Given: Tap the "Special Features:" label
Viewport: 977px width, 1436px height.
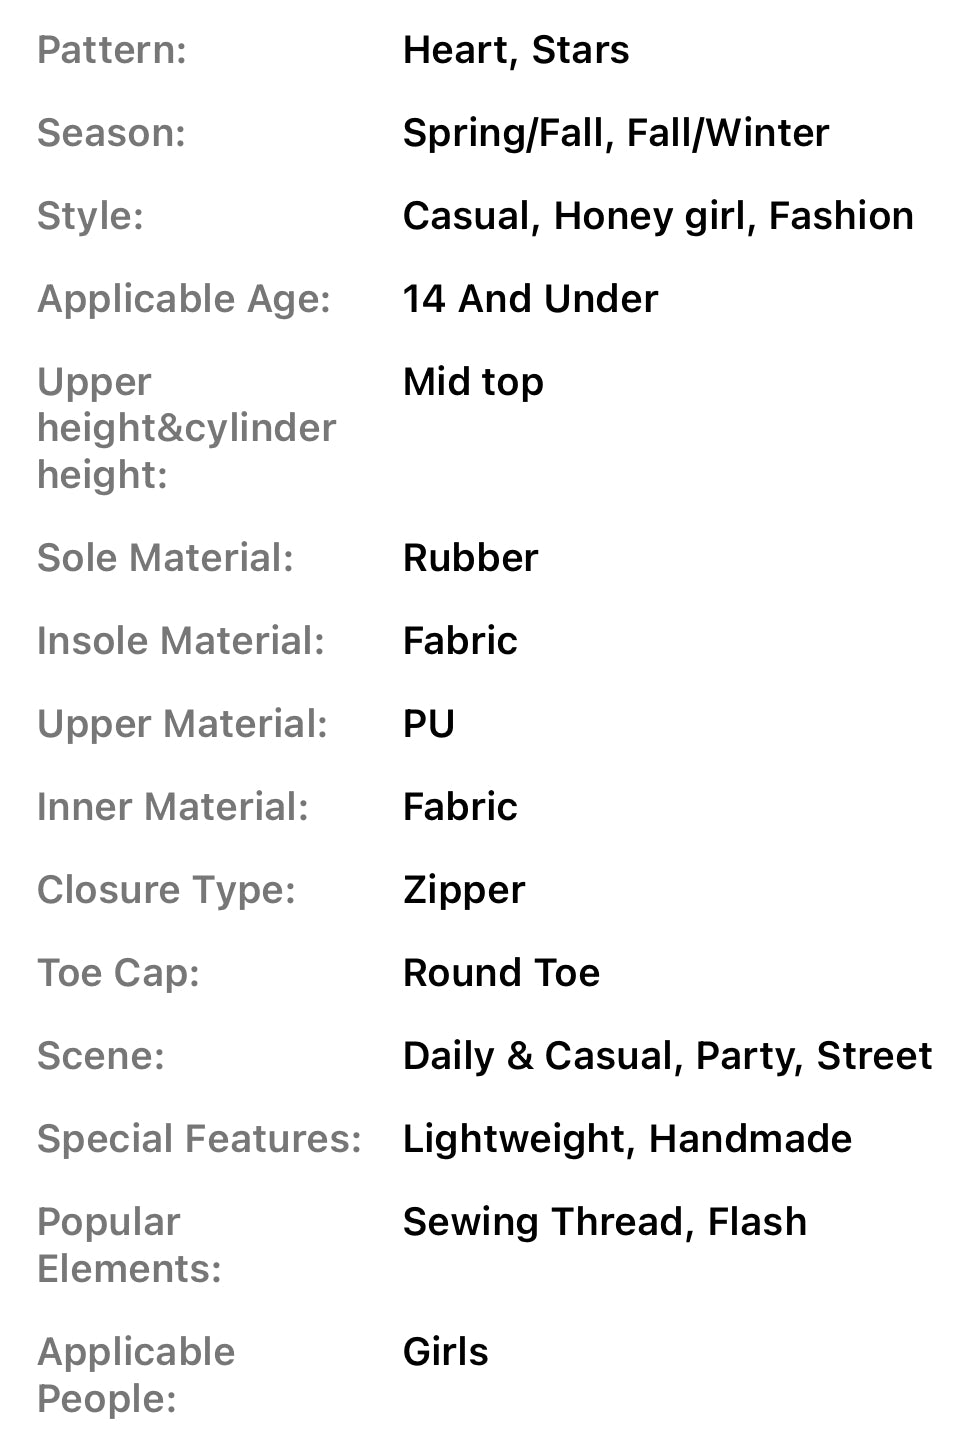Looking at the screenshot, I should pos(199,1139).
